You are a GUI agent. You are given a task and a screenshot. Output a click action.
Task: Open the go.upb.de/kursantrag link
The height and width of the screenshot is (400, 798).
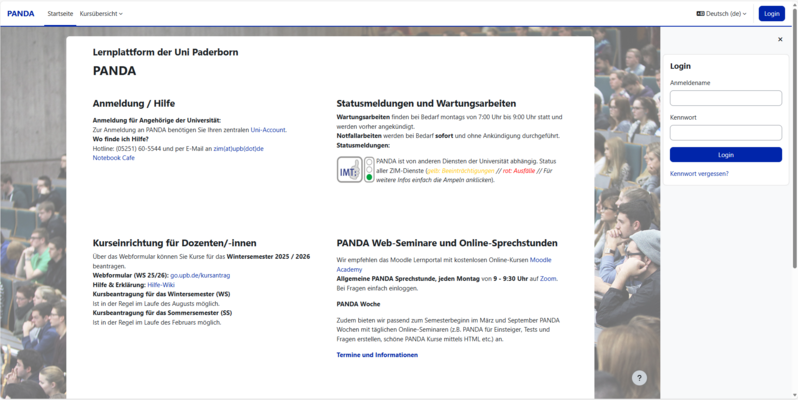pos(200,275)
